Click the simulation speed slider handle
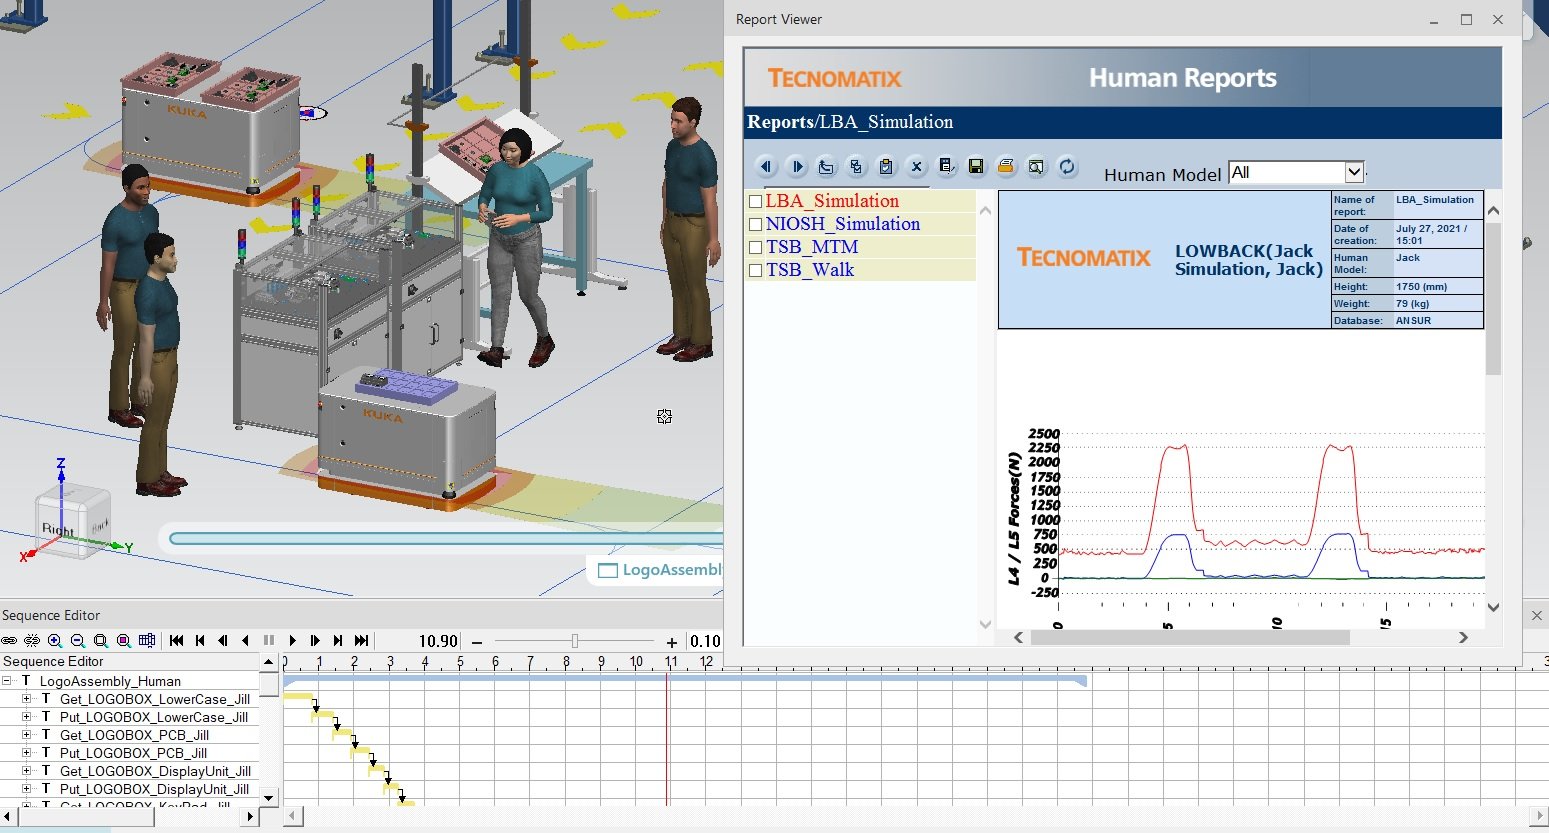The height and width of the screenshot is (833, 1549). point(575,641)
